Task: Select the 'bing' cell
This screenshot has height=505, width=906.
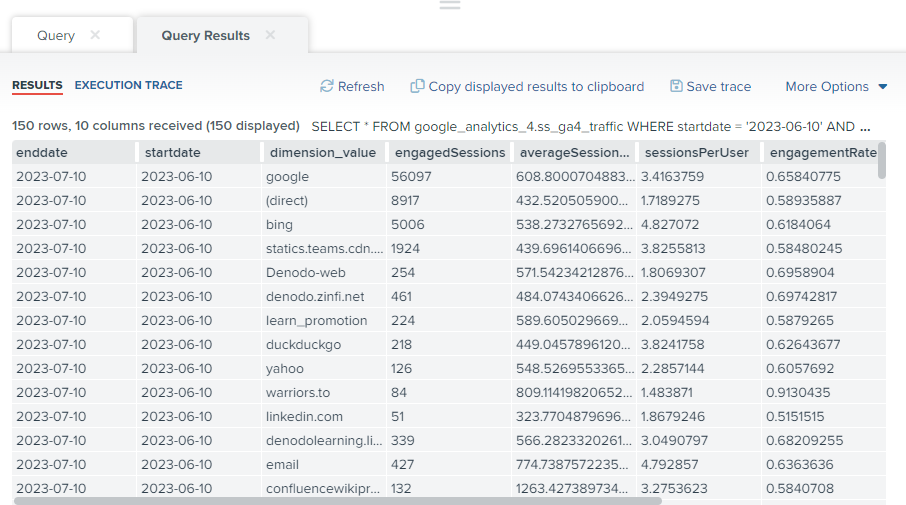Action: [324, 224]
